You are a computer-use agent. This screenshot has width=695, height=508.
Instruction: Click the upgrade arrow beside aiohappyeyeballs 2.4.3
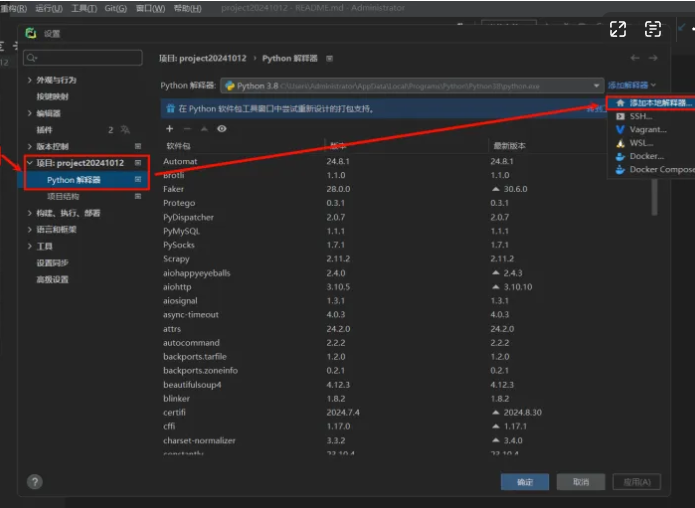click(x=496, y=273)
